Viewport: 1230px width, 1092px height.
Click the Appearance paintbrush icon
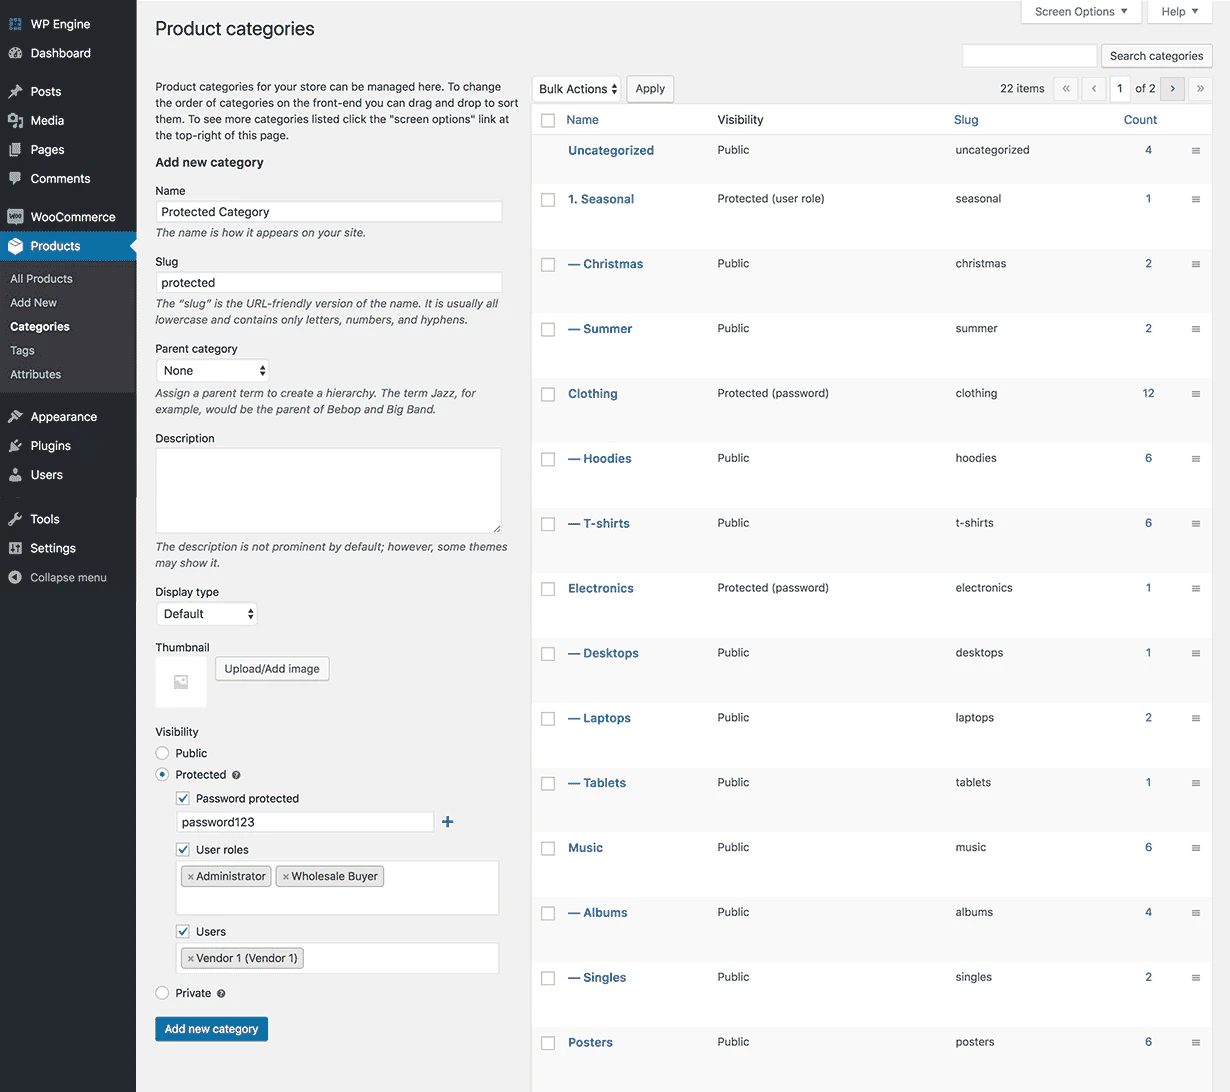tap(15, 417)
